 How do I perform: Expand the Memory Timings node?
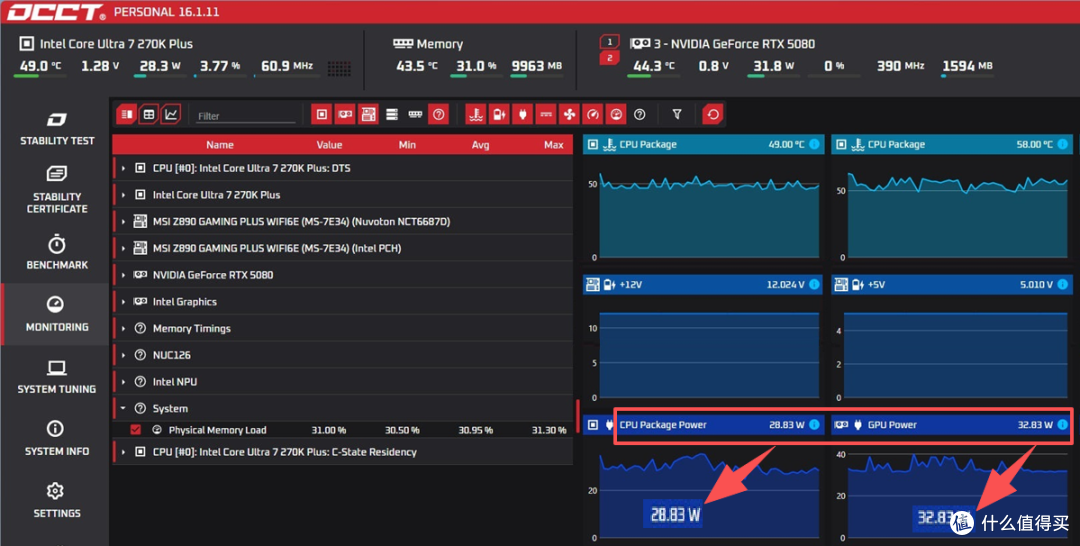pyautogui.click(x=123, y=328)
